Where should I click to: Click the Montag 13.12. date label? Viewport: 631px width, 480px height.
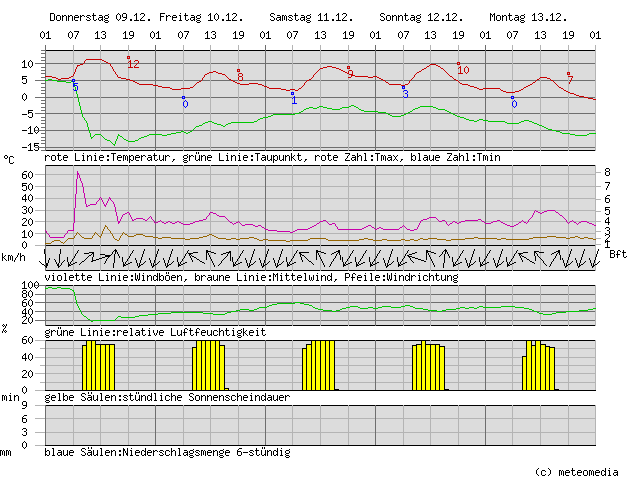pyautogui.click(x=526, y=18)
